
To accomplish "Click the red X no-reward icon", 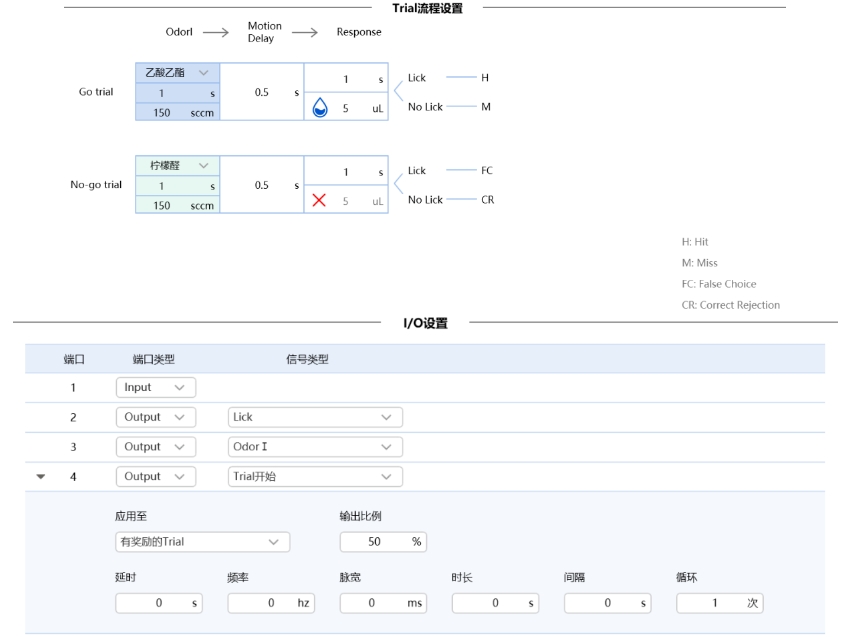I will (320, 201).
